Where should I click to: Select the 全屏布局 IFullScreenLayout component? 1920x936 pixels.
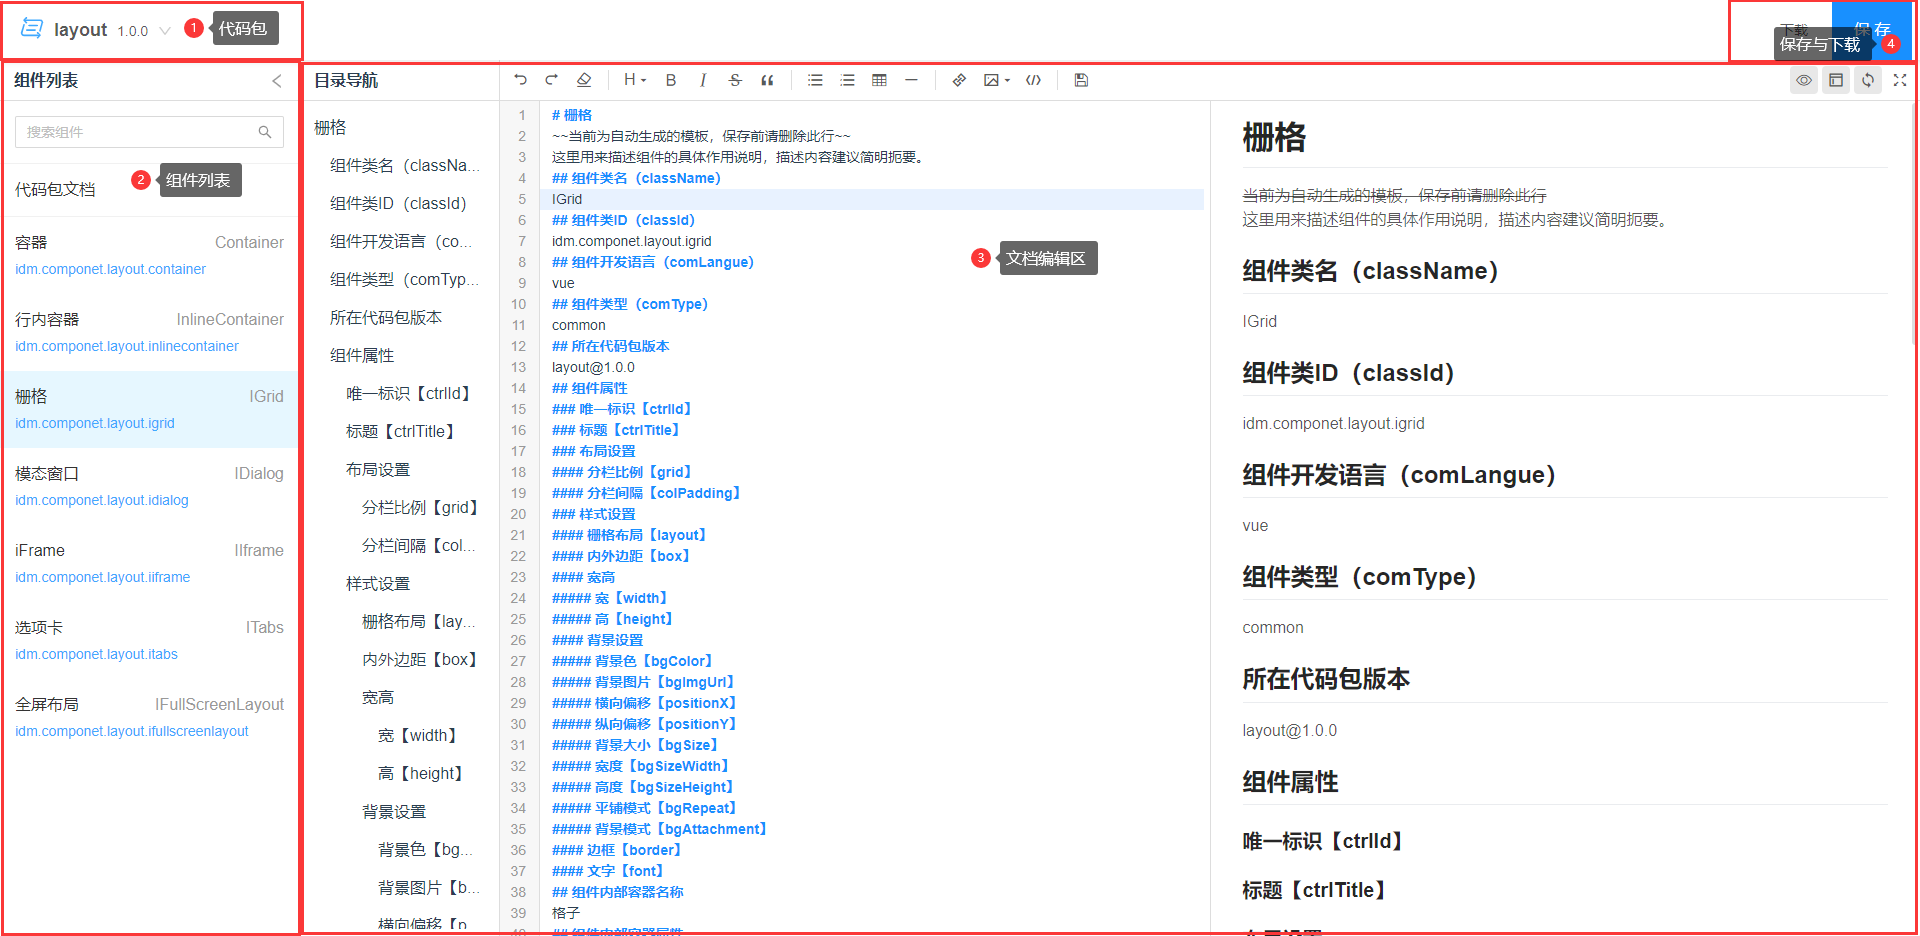coord(149,717)
